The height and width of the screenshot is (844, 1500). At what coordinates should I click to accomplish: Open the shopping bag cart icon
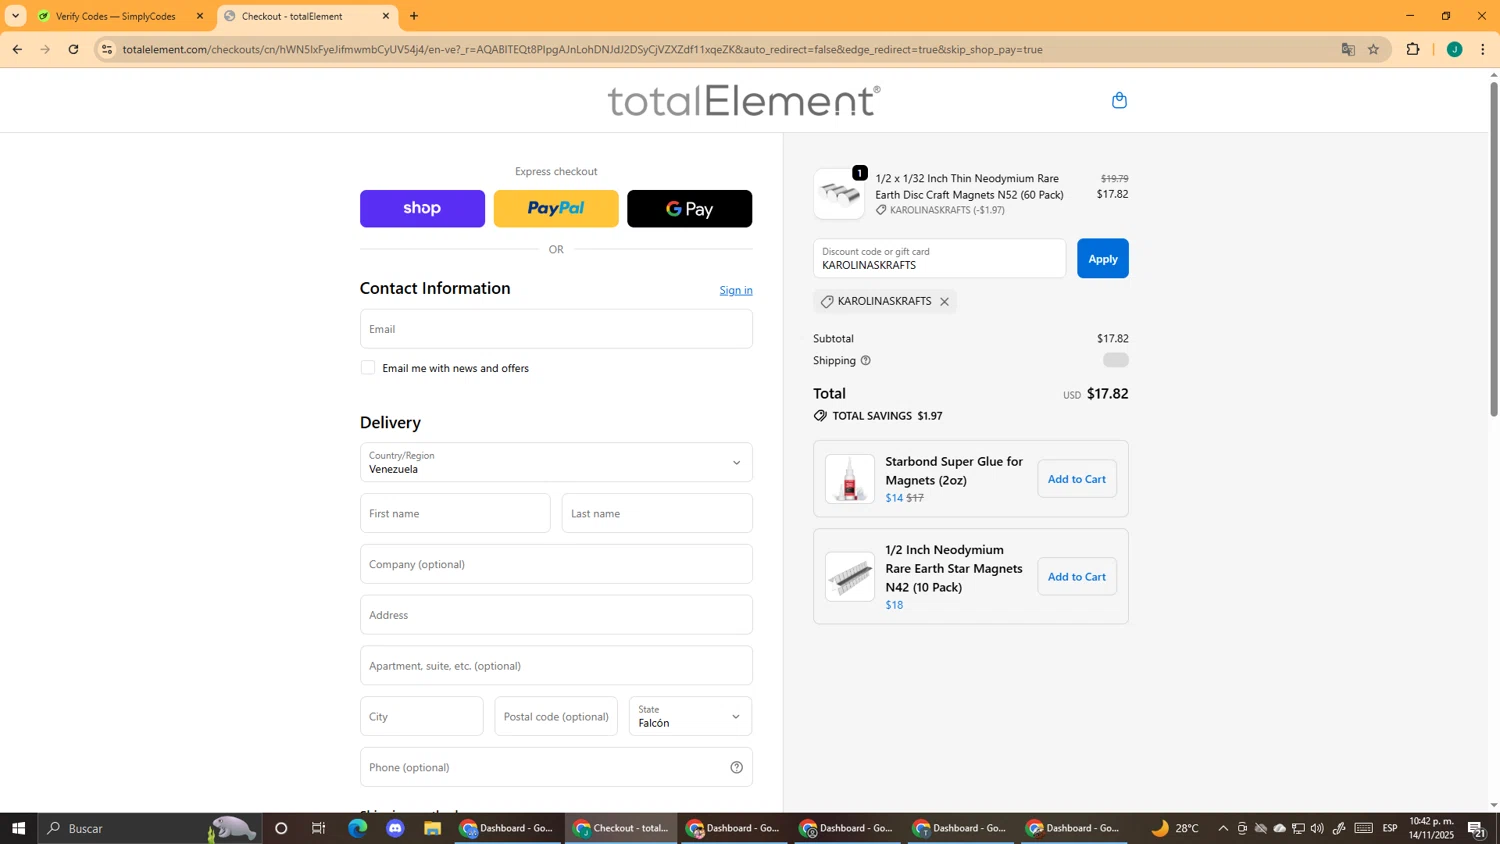click(1119, 100)
